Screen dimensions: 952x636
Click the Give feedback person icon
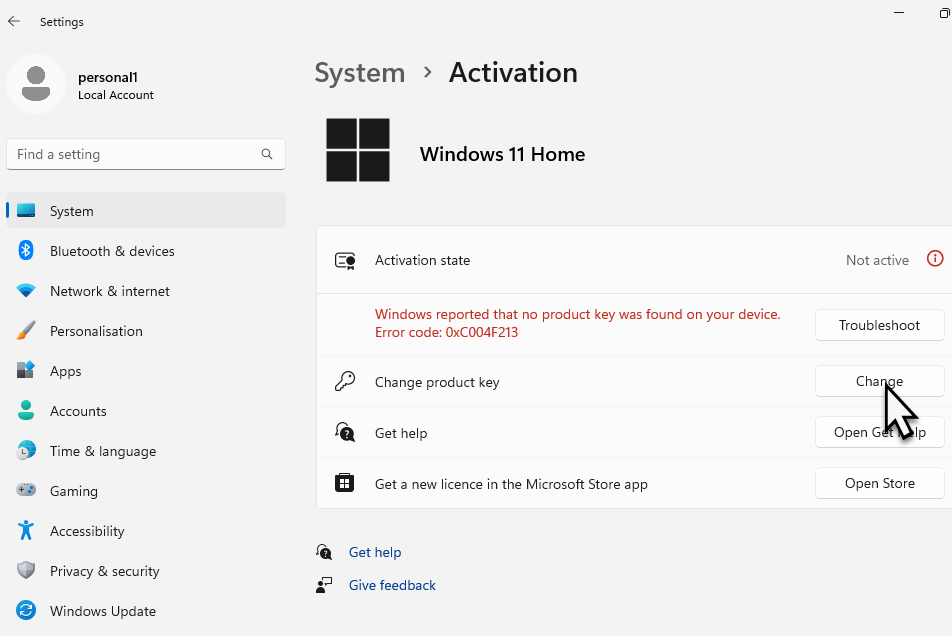pyautogui.click(x=324, y=585)
